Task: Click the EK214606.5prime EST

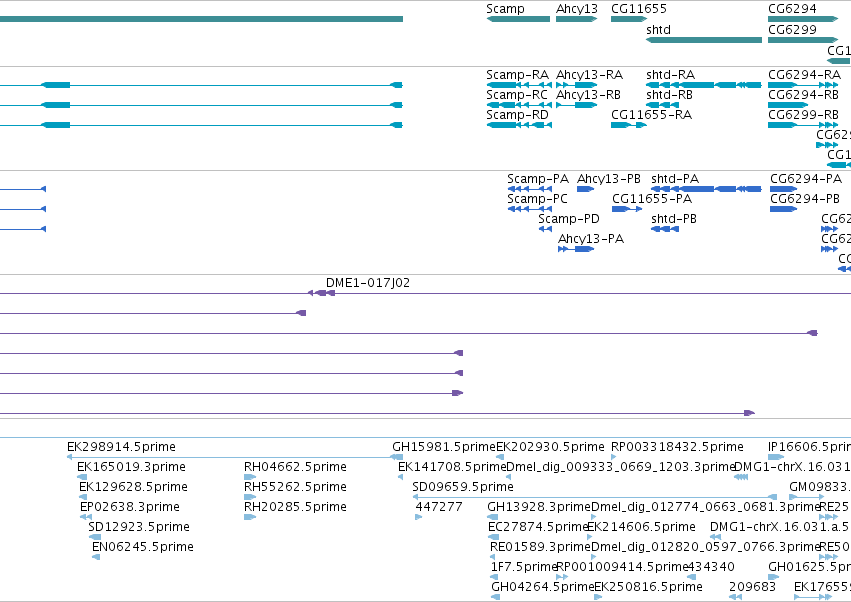Action: click(590, 537)
